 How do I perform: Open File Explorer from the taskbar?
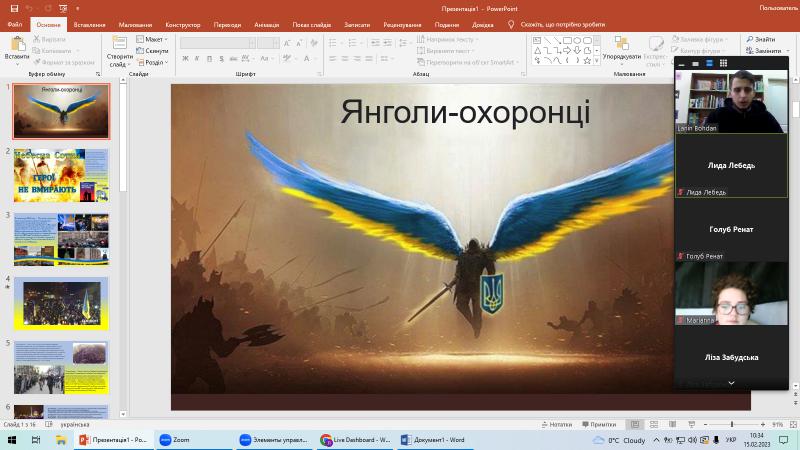(61, 439)
